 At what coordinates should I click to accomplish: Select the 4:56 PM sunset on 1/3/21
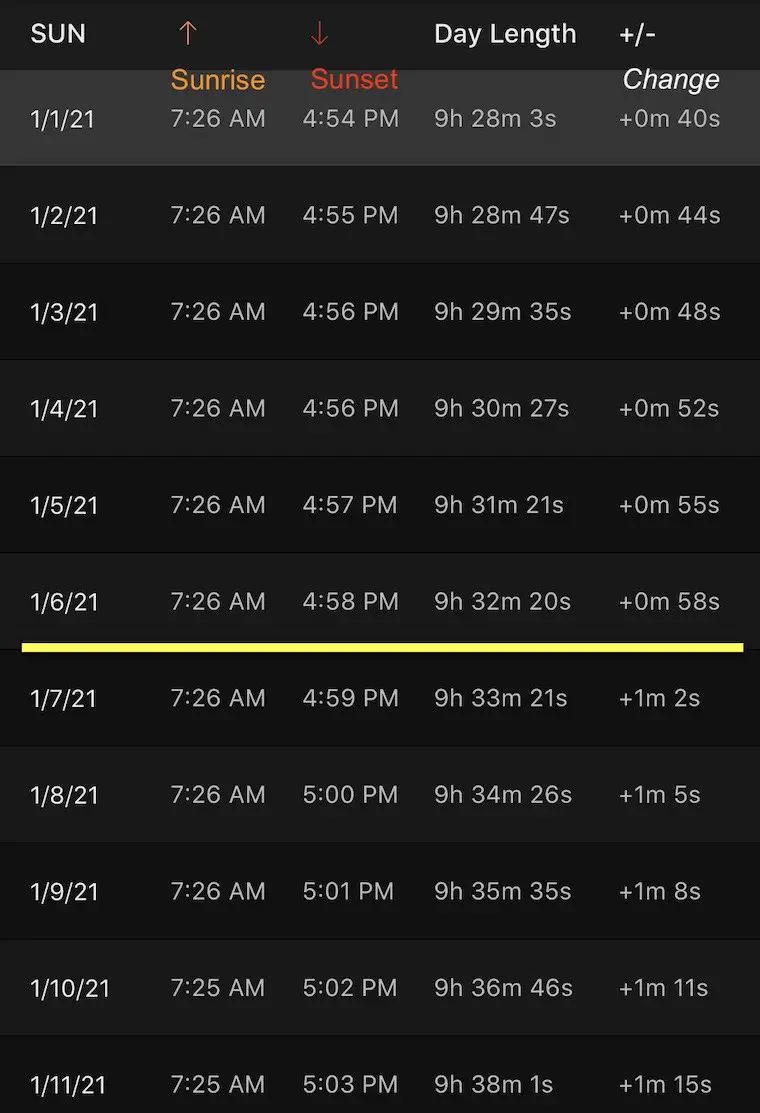tap(351, 312)
